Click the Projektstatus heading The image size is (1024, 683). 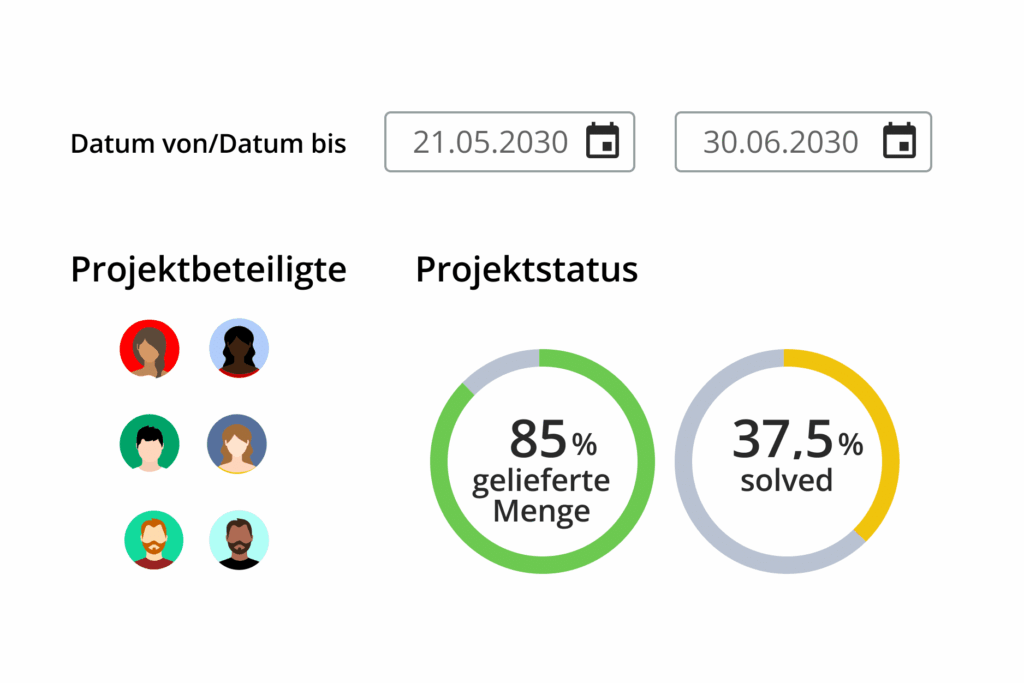click(x=526, y=270)
